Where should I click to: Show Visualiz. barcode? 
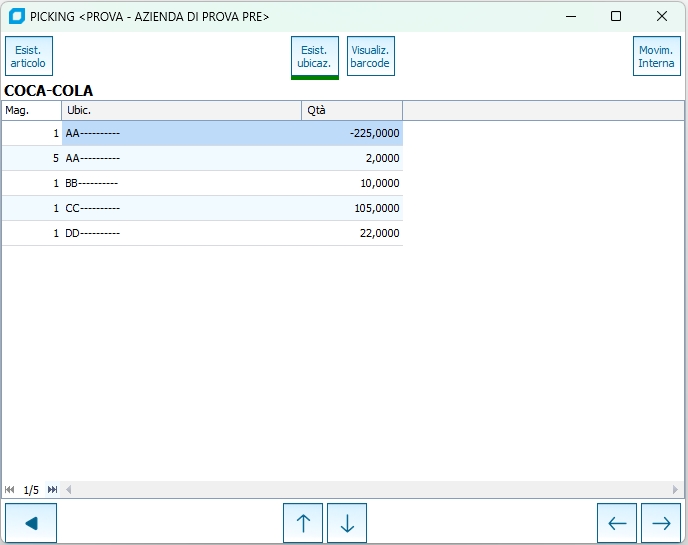(x=370, y=57)
